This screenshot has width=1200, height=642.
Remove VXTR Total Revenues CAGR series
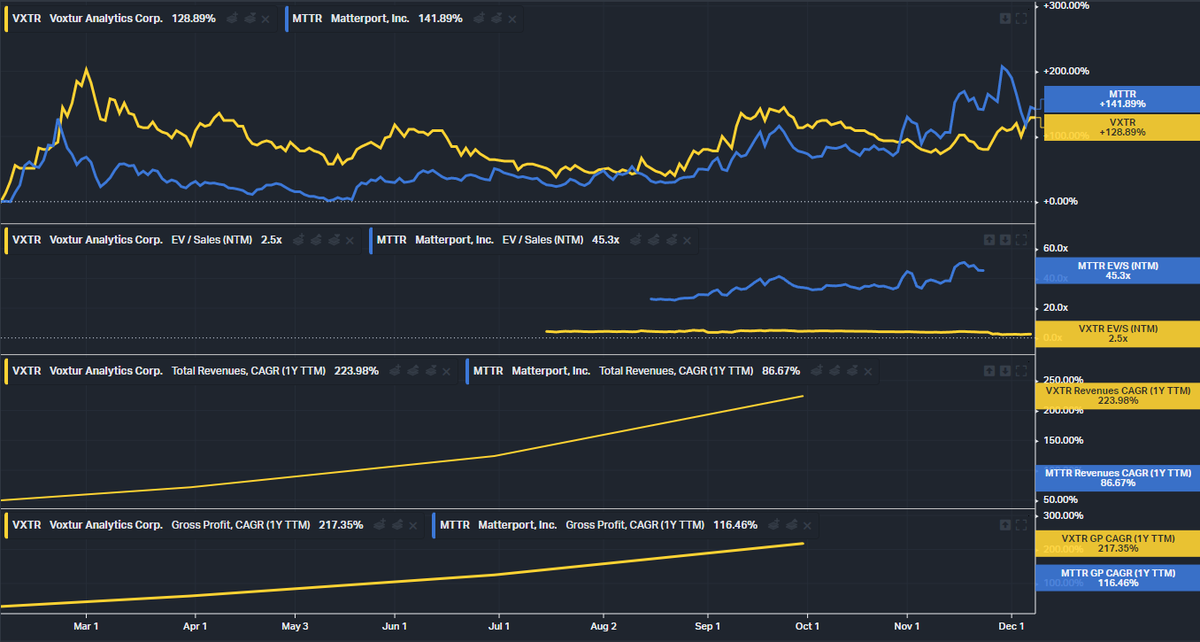click(x=446, y=371)
